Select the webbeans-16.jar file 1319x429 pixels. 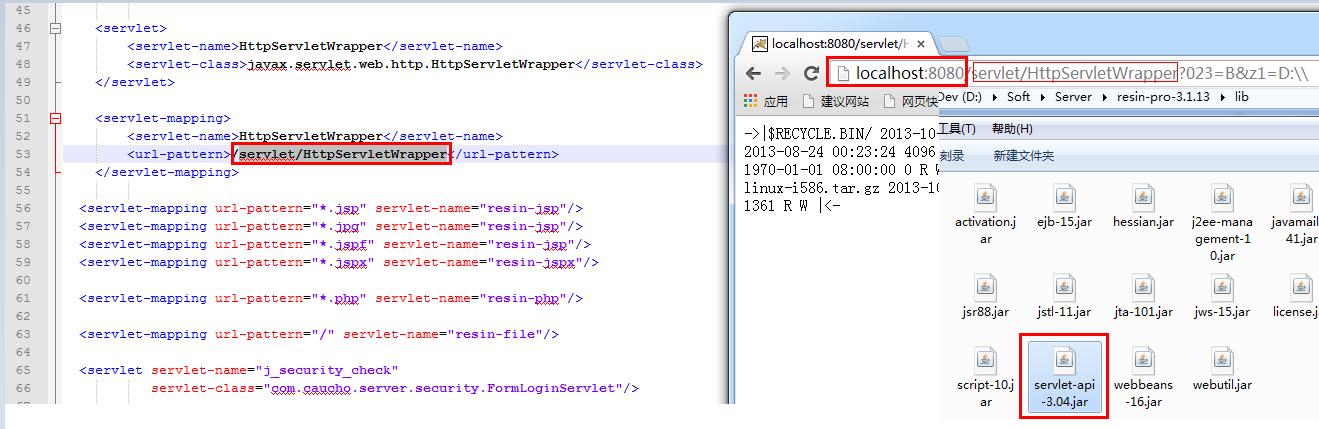pos(1143,378)
